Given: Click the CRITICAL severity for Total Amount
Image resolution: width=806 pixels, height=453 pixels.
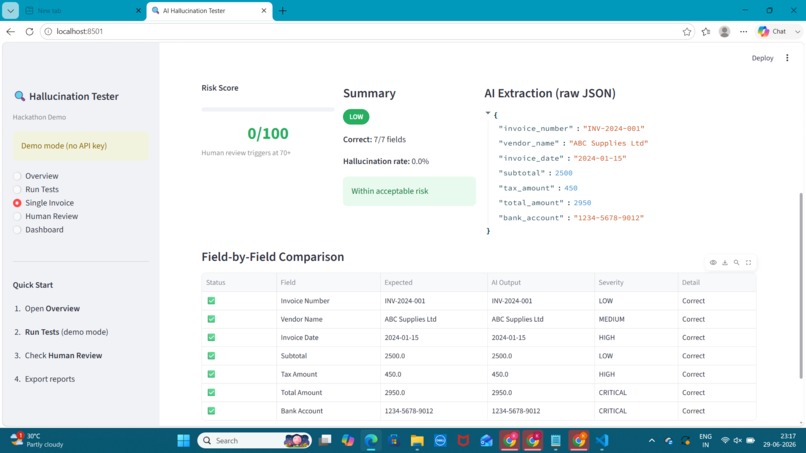Looking at the screenshot, I should pos(636,392).
